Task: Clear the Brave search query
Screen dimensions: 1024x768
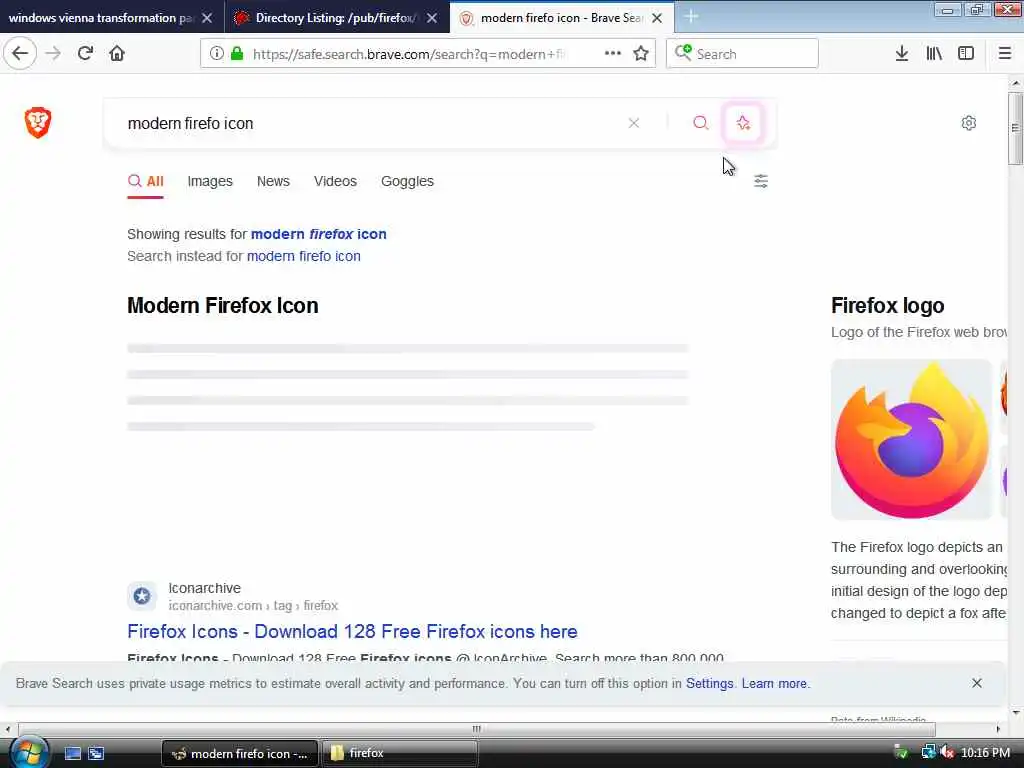Action: pyautogui.click(x=633, y=123)
